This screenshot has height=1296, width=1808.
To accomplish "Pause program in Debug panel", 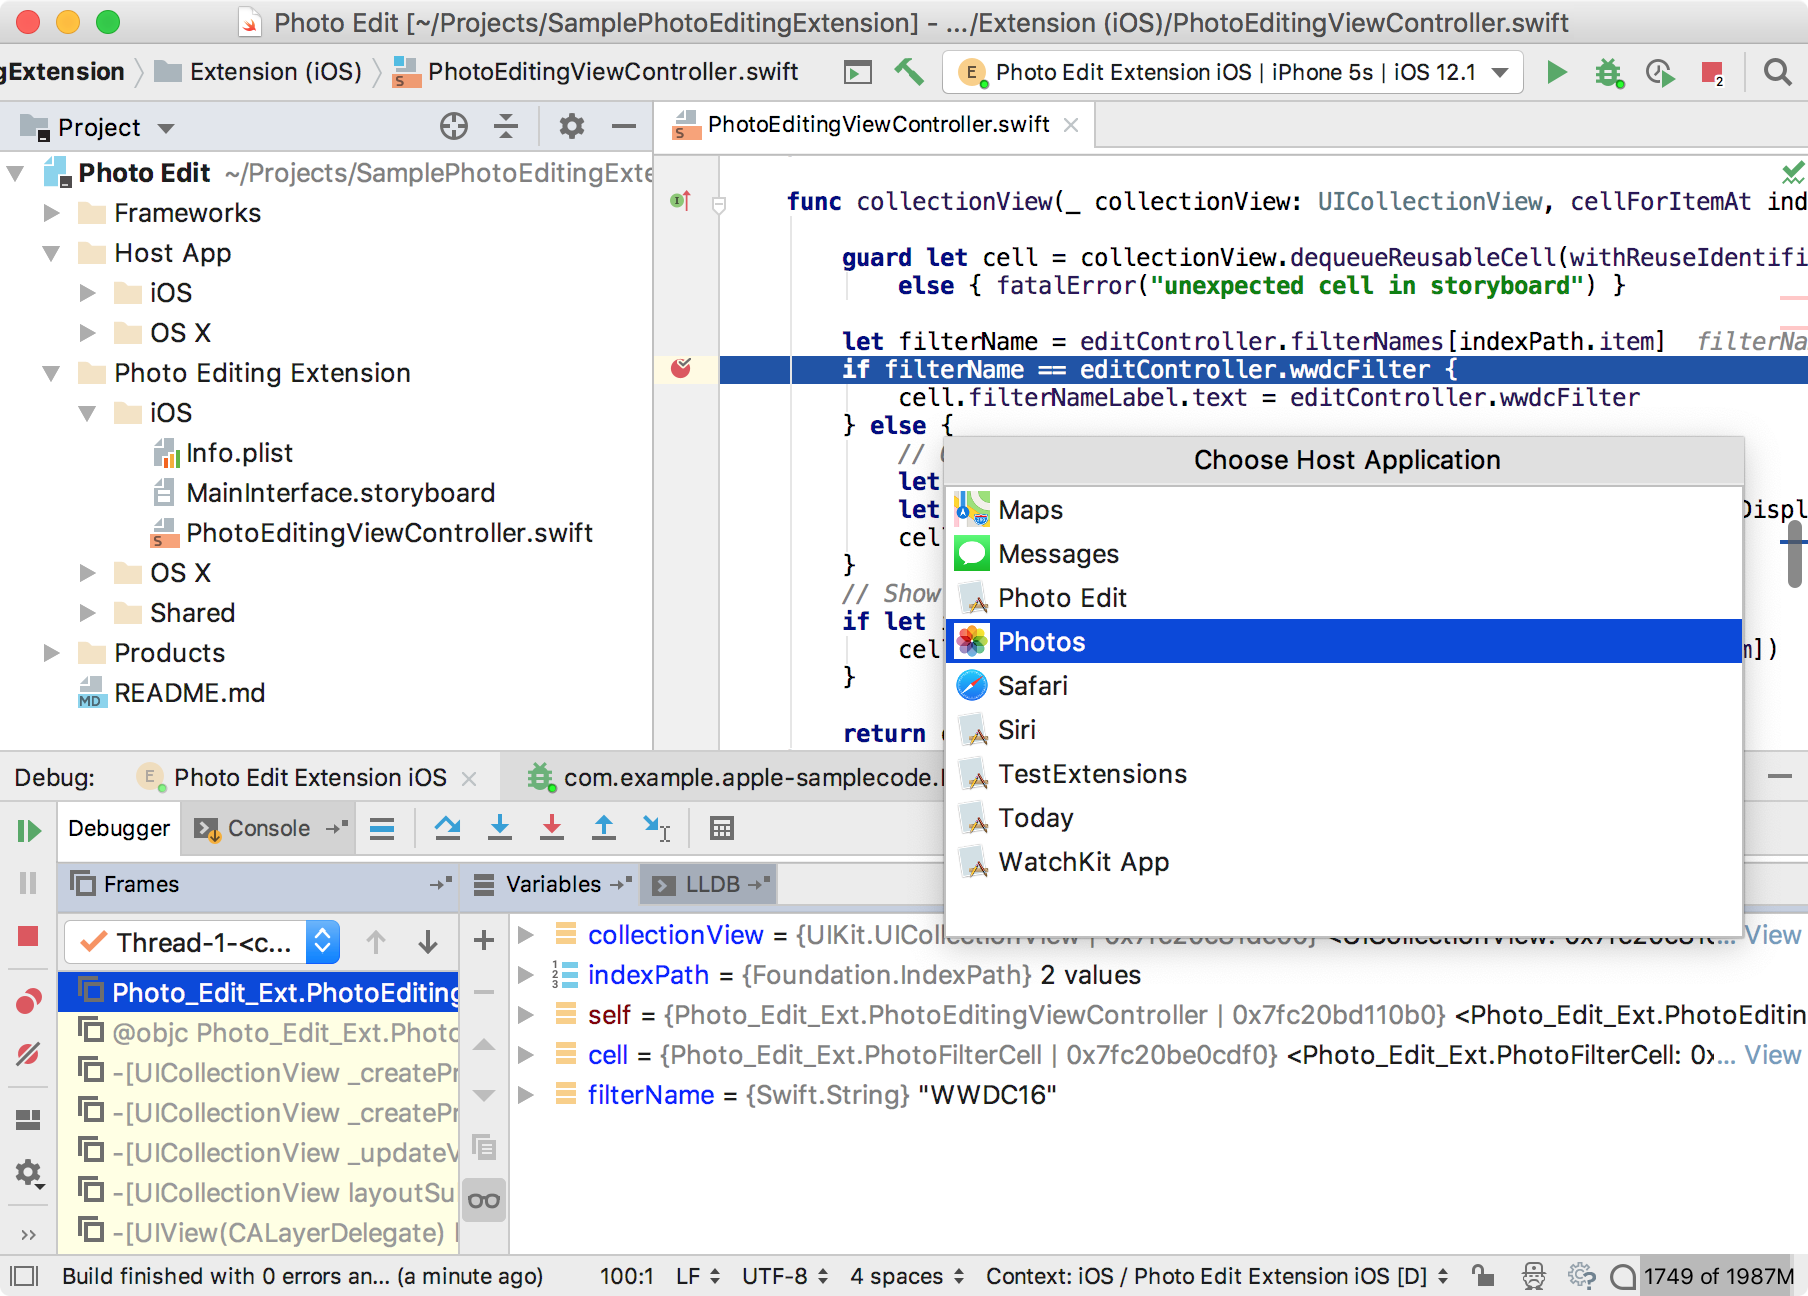I will [28, 883].
